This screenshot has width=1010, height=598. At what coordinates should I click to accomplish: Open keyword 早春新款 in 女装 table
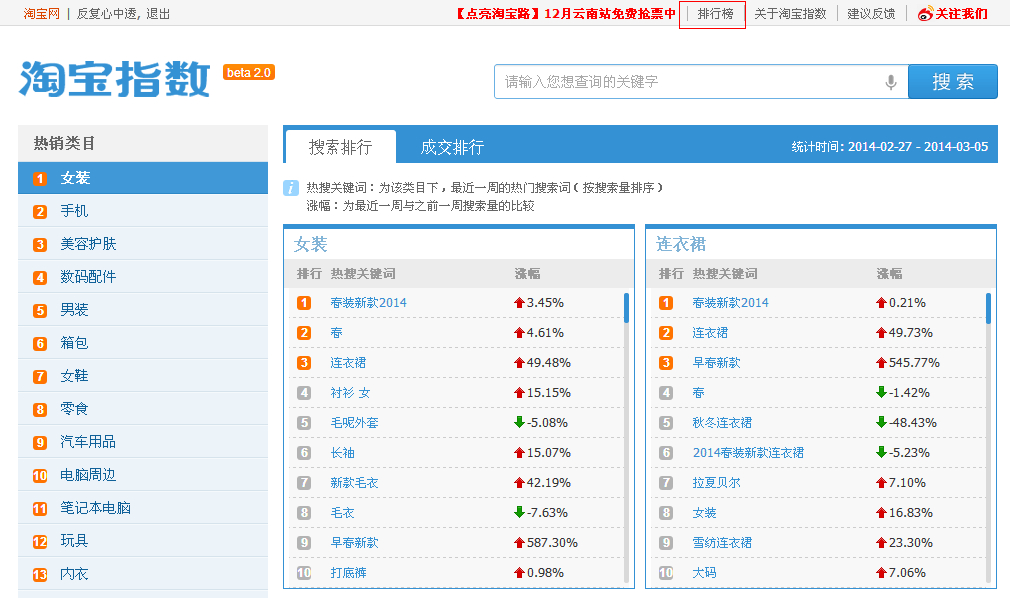(354, 543)
